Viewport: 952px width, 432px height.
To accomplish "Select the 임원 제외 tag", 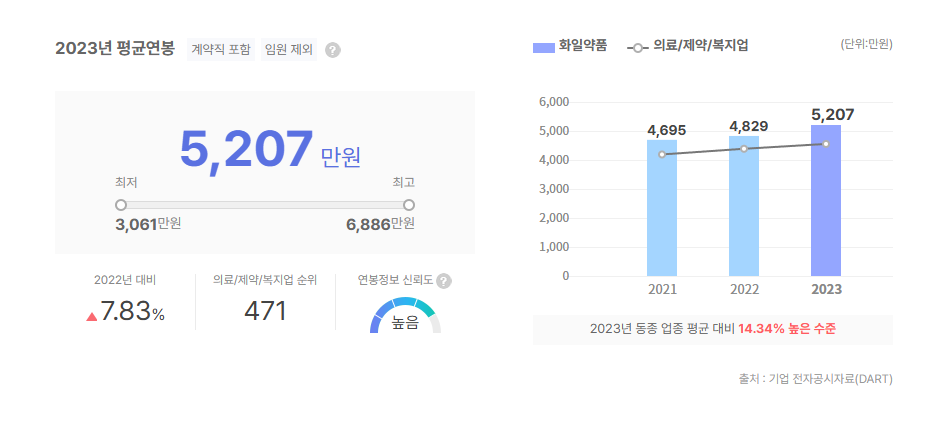I will pos(289,49).
